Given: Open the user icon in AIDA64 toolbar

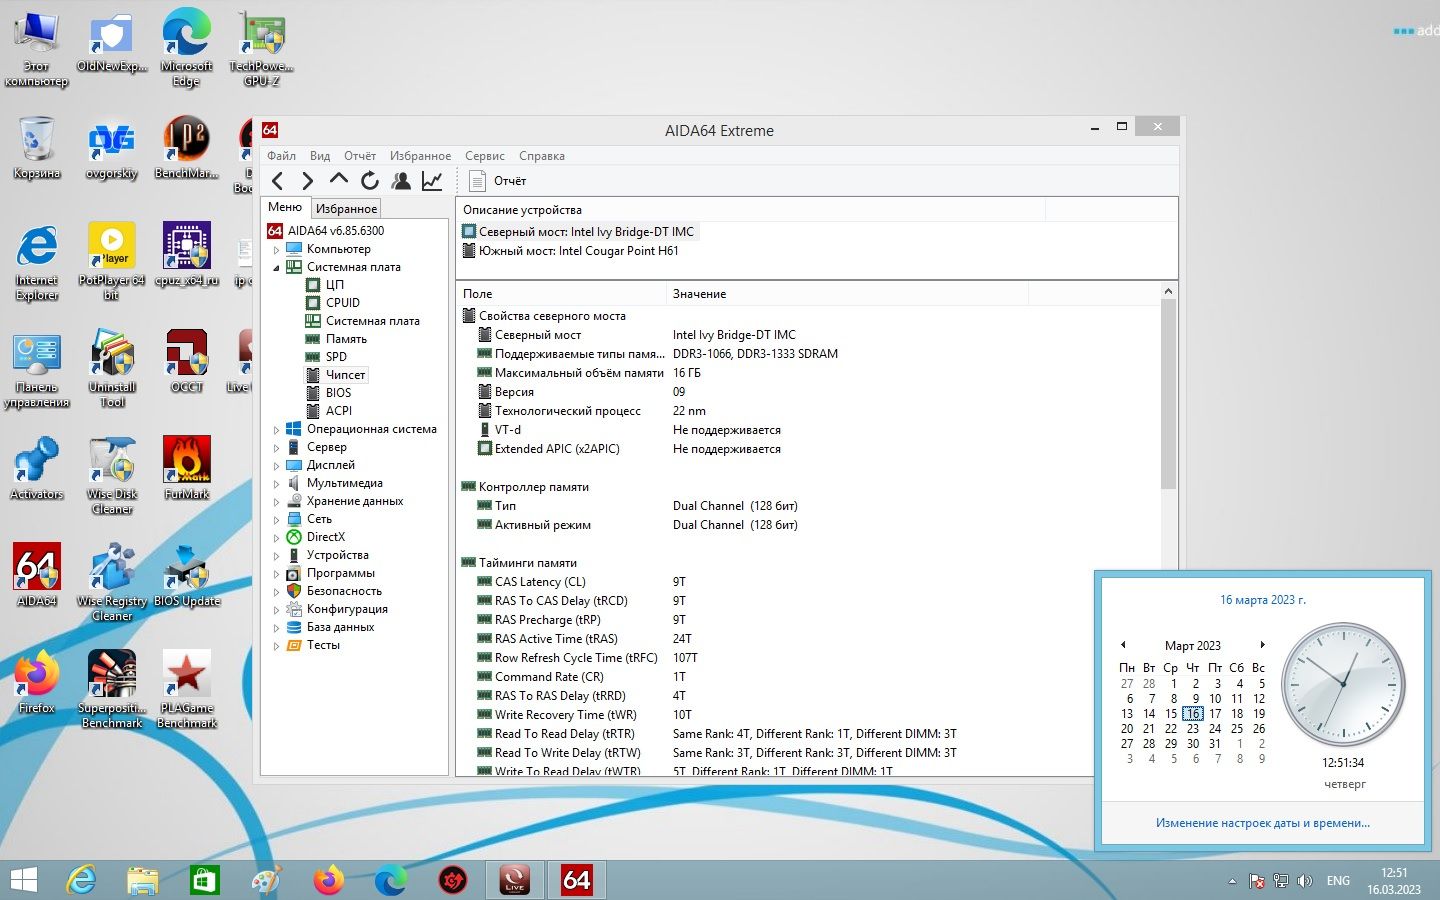Looking at the screenshot, I should tap(401, 181).
